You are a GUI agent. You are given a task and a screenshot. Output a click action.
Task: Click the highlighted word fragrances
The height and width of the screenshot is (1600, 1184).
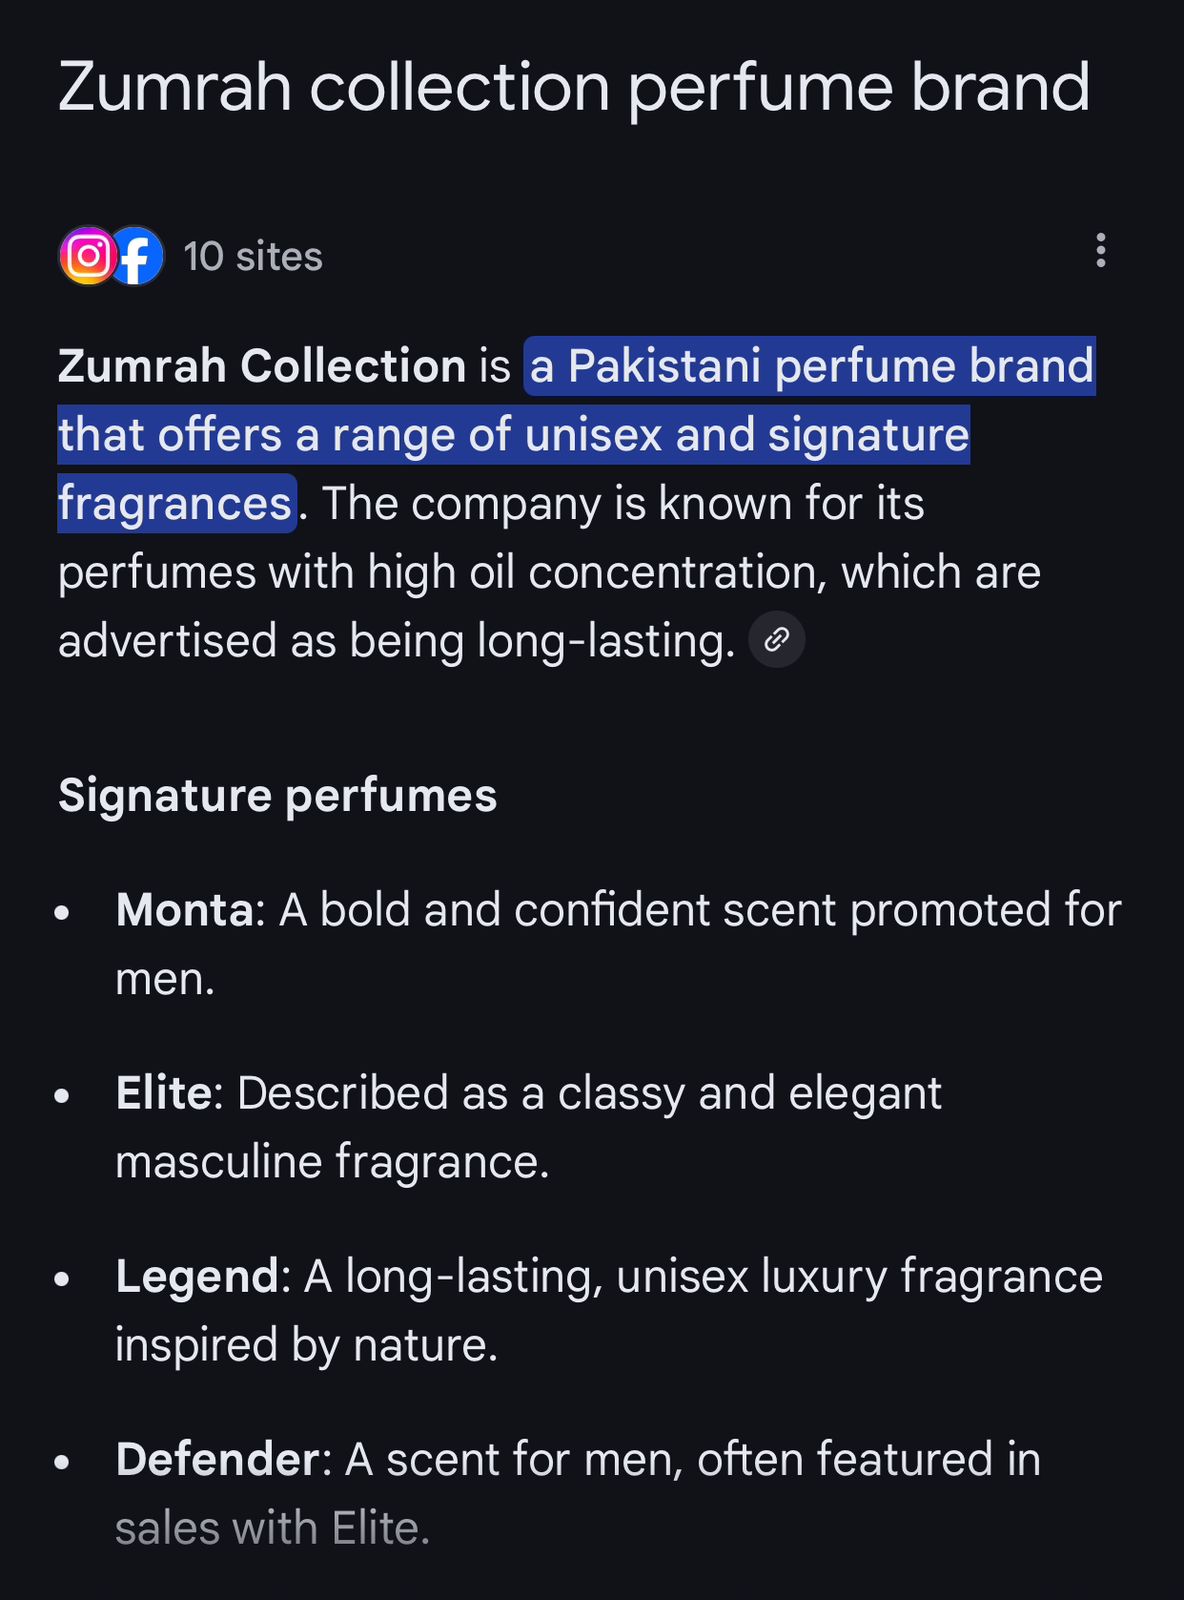[175, 503]
